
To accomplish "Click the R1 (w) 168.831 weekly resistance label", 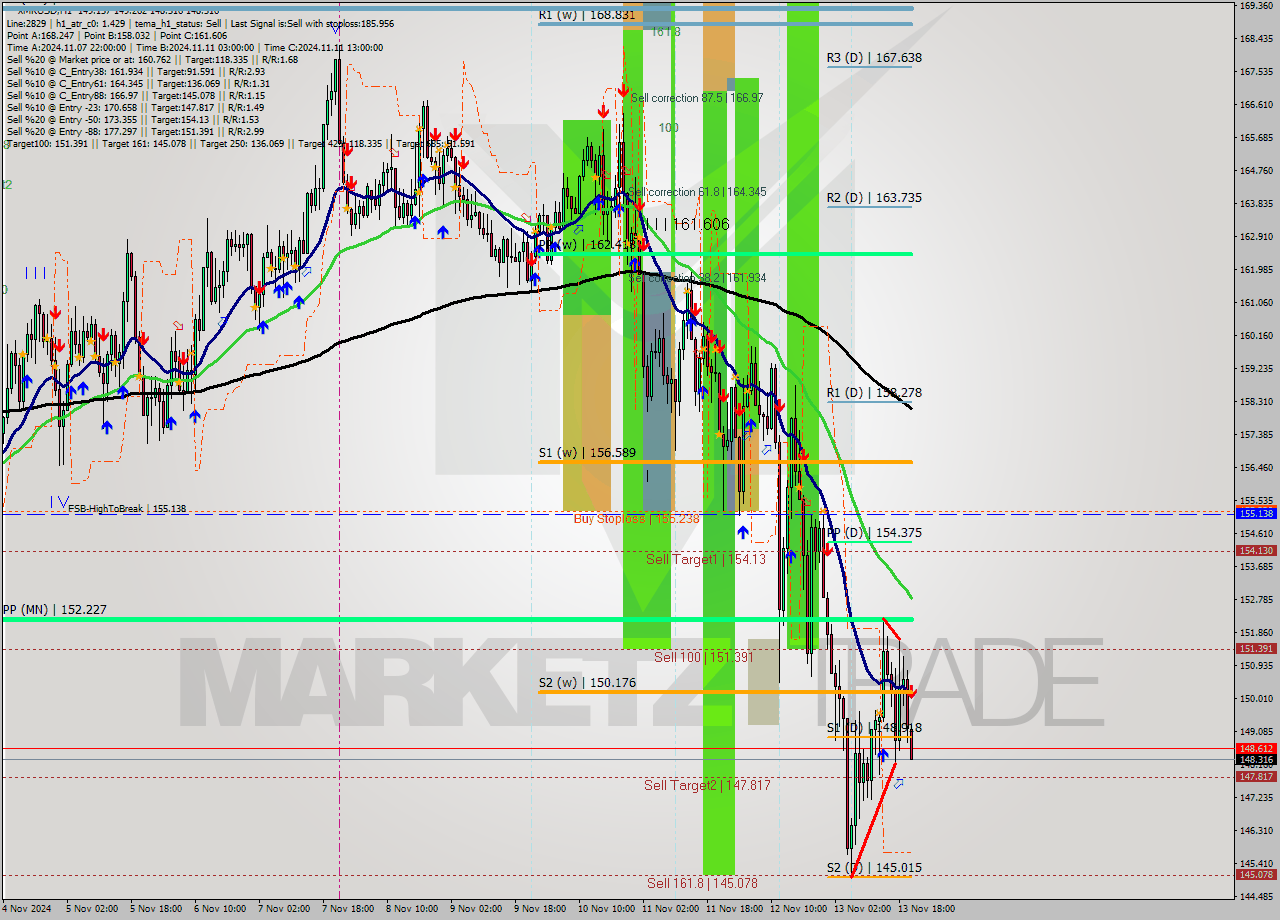I will tap(586, 15).
